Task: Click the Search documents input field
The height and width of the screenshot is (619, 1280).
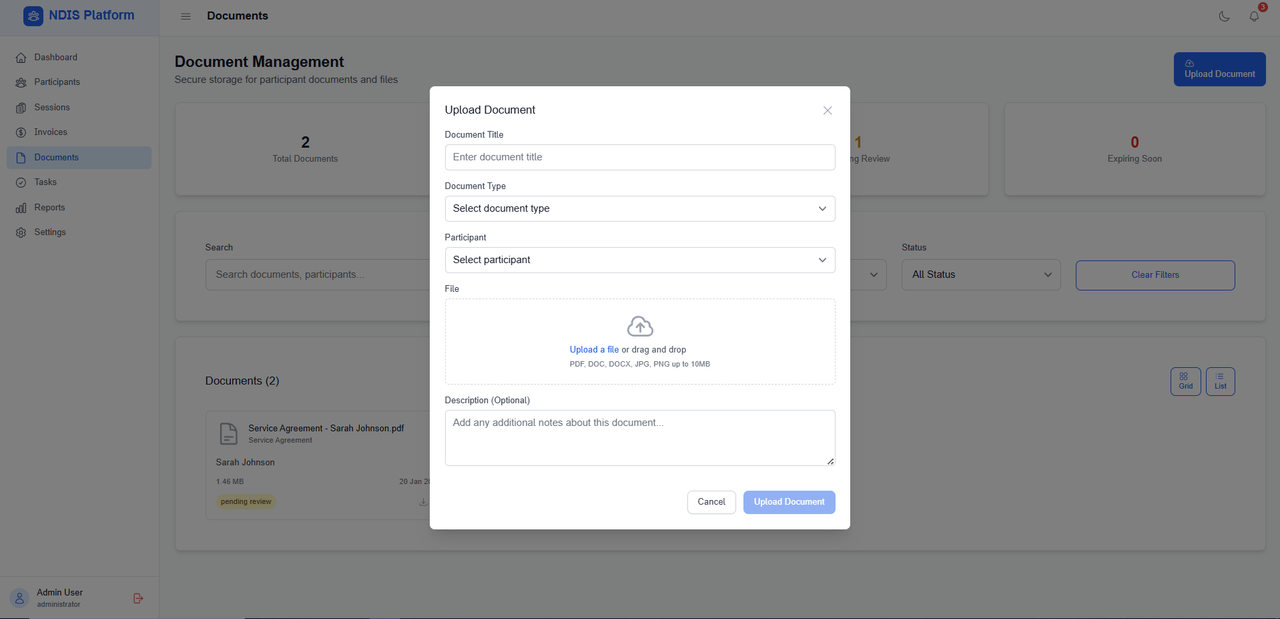Action: 317,275
